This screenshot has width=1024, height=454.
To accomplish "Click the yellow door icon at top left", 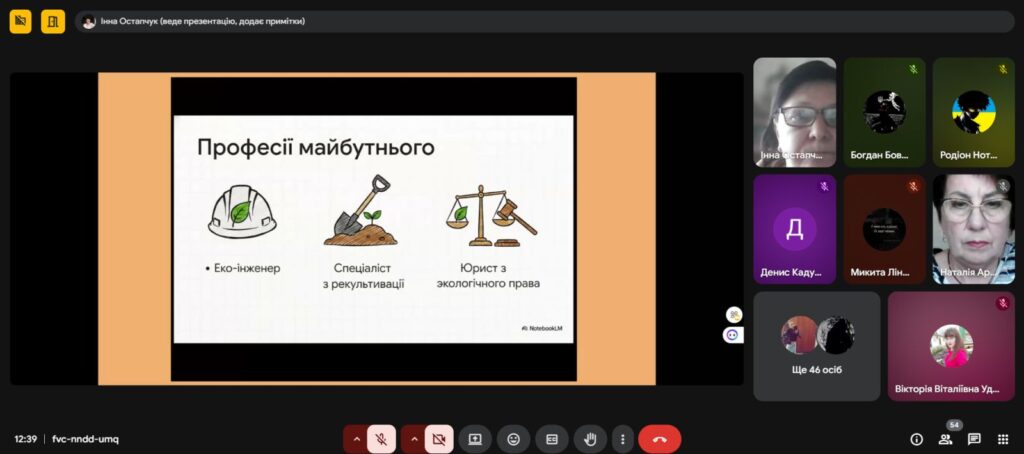I will click(53, 21).
